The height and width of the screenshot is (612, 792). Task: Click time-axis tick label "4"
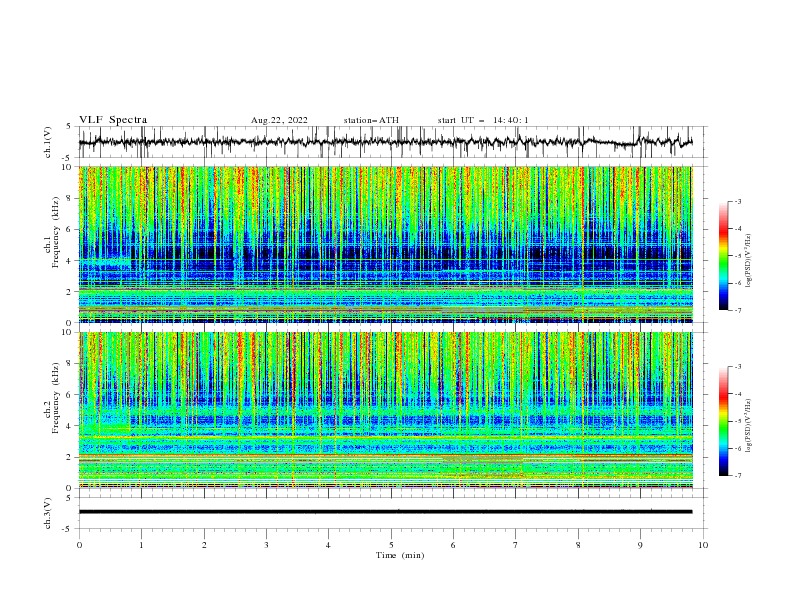click(328, 545)
